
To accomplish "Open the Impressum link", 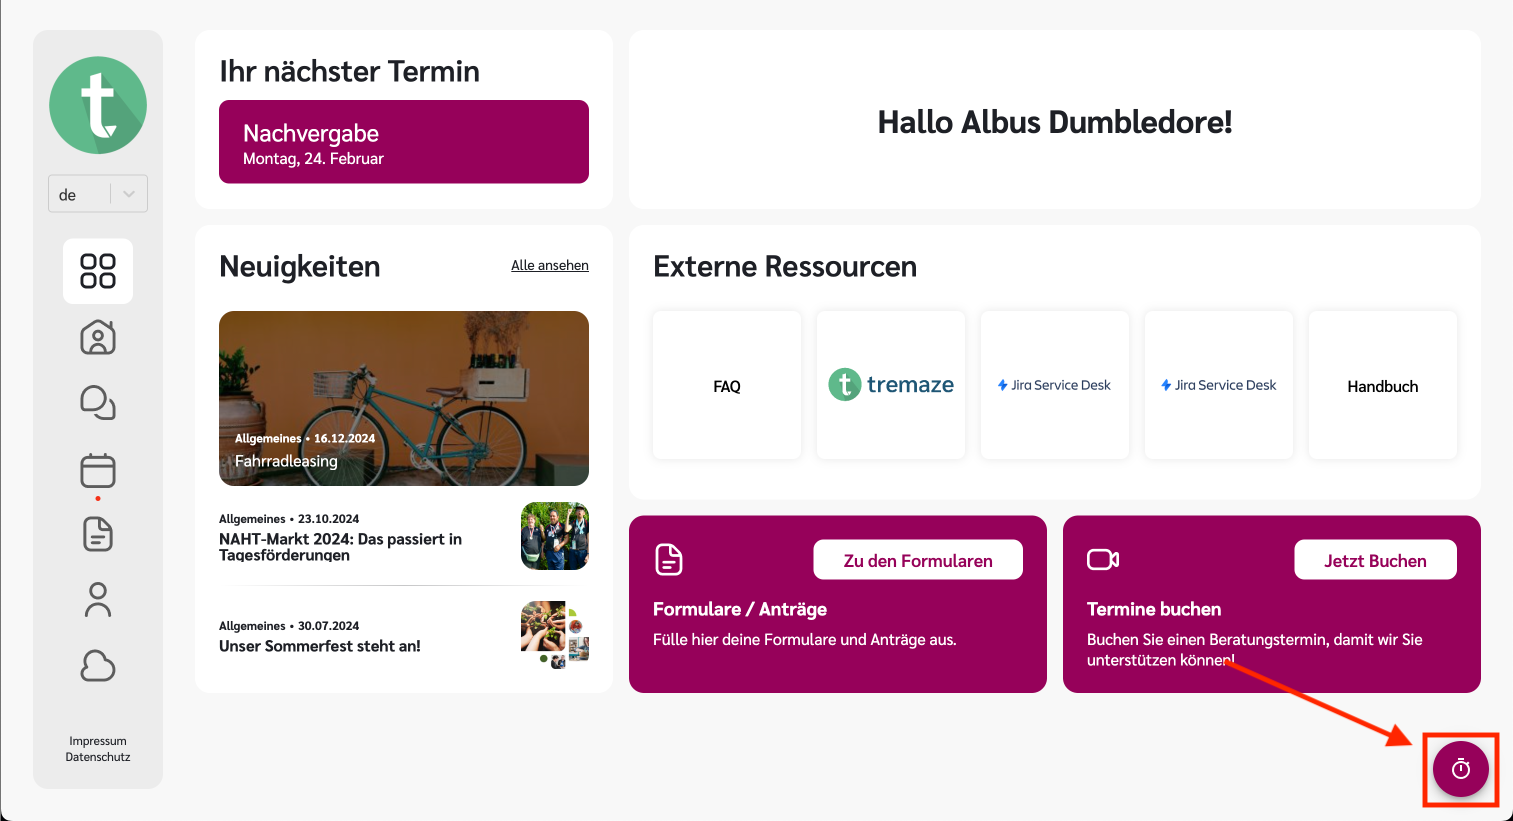I will (98, 741).
